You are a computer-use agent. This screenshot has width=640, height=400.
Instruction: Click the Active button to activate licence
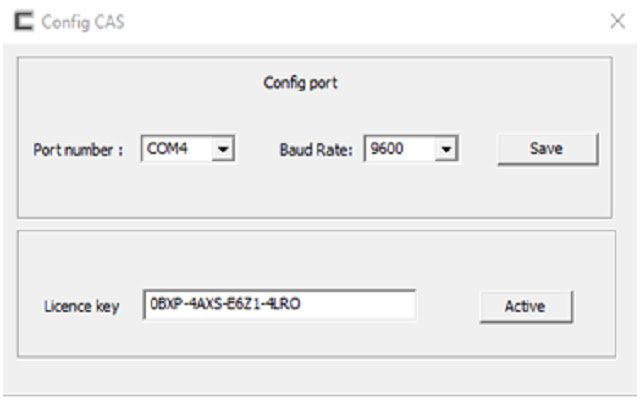coord(526,306)
